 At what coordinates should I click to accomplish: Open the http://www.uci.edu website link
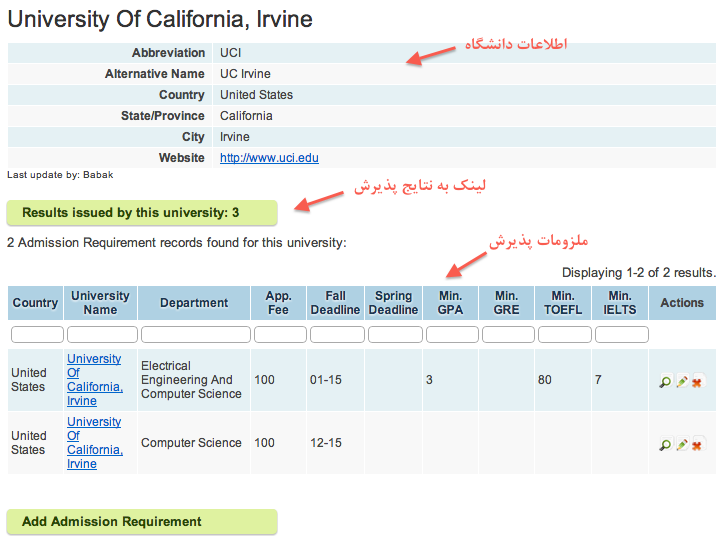pyautogui.click(x=269, y=158)
